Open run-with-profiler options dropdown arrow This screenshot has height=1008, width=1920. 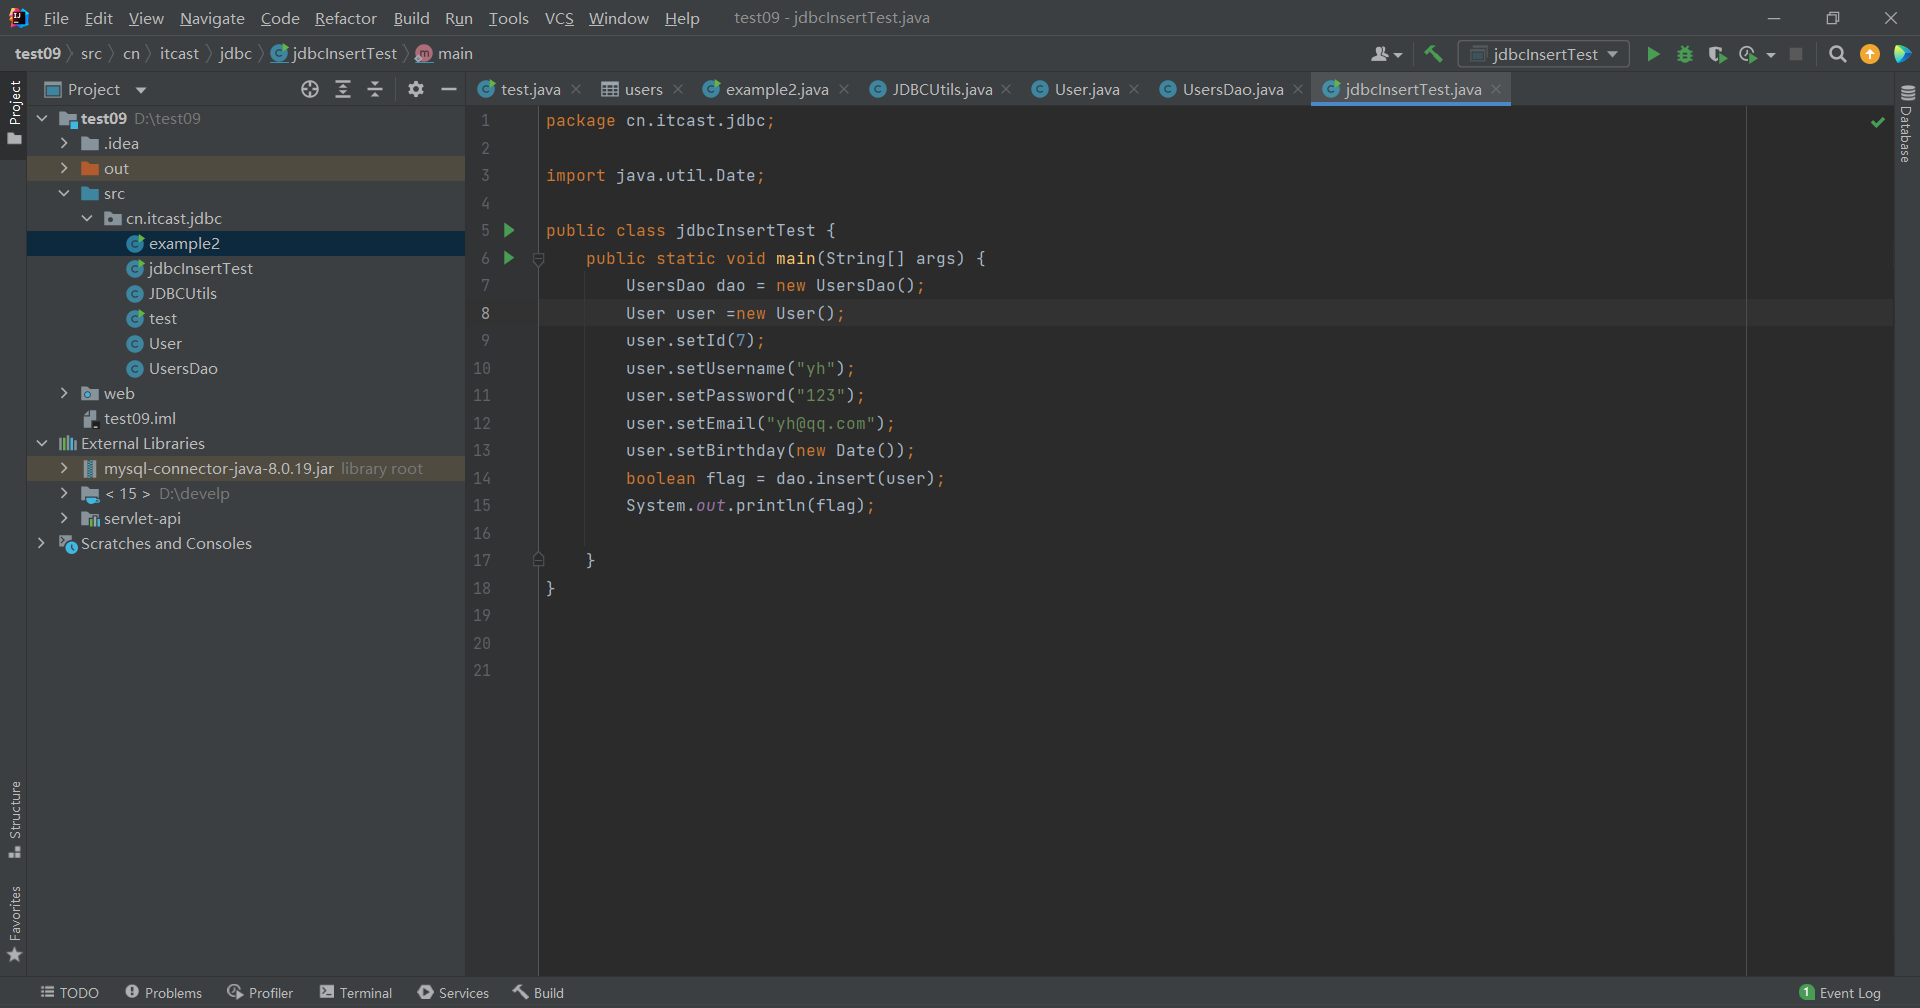1771,54
